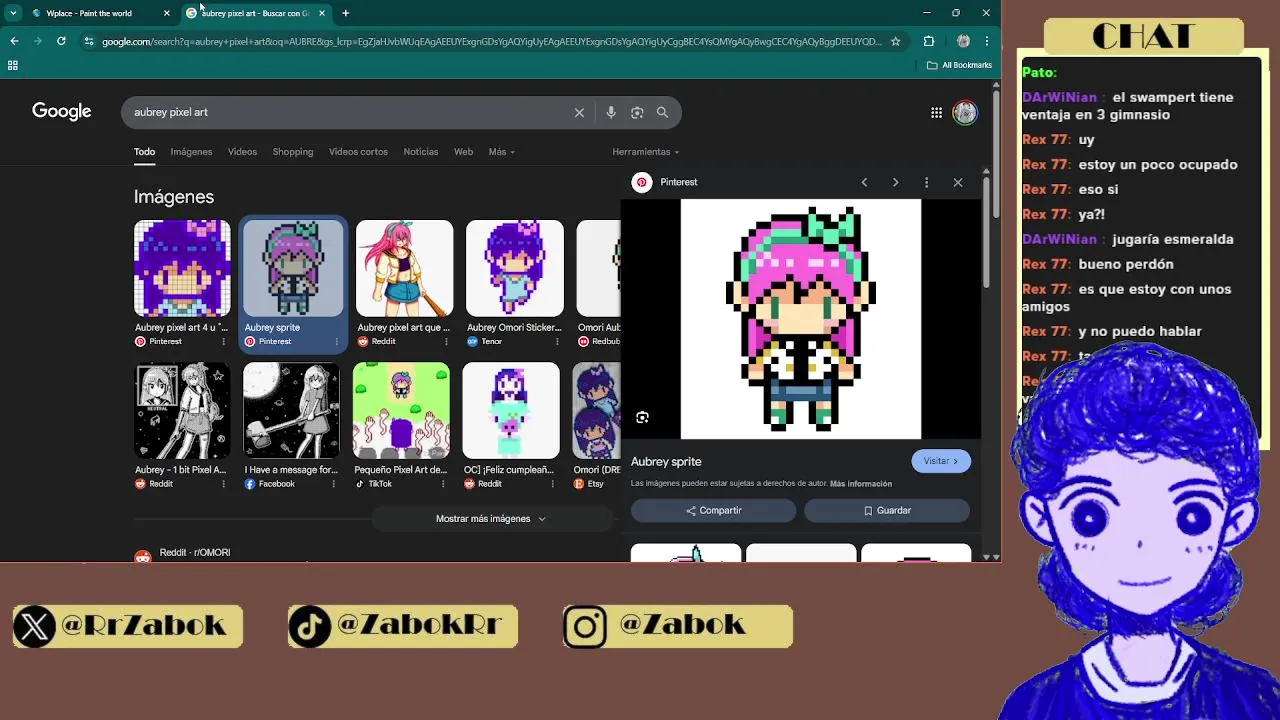The width and height of the screenshot is (1280, 720).
Task: Open options for the Aubrey sprite Pinterest result
Action: (335, 342)
